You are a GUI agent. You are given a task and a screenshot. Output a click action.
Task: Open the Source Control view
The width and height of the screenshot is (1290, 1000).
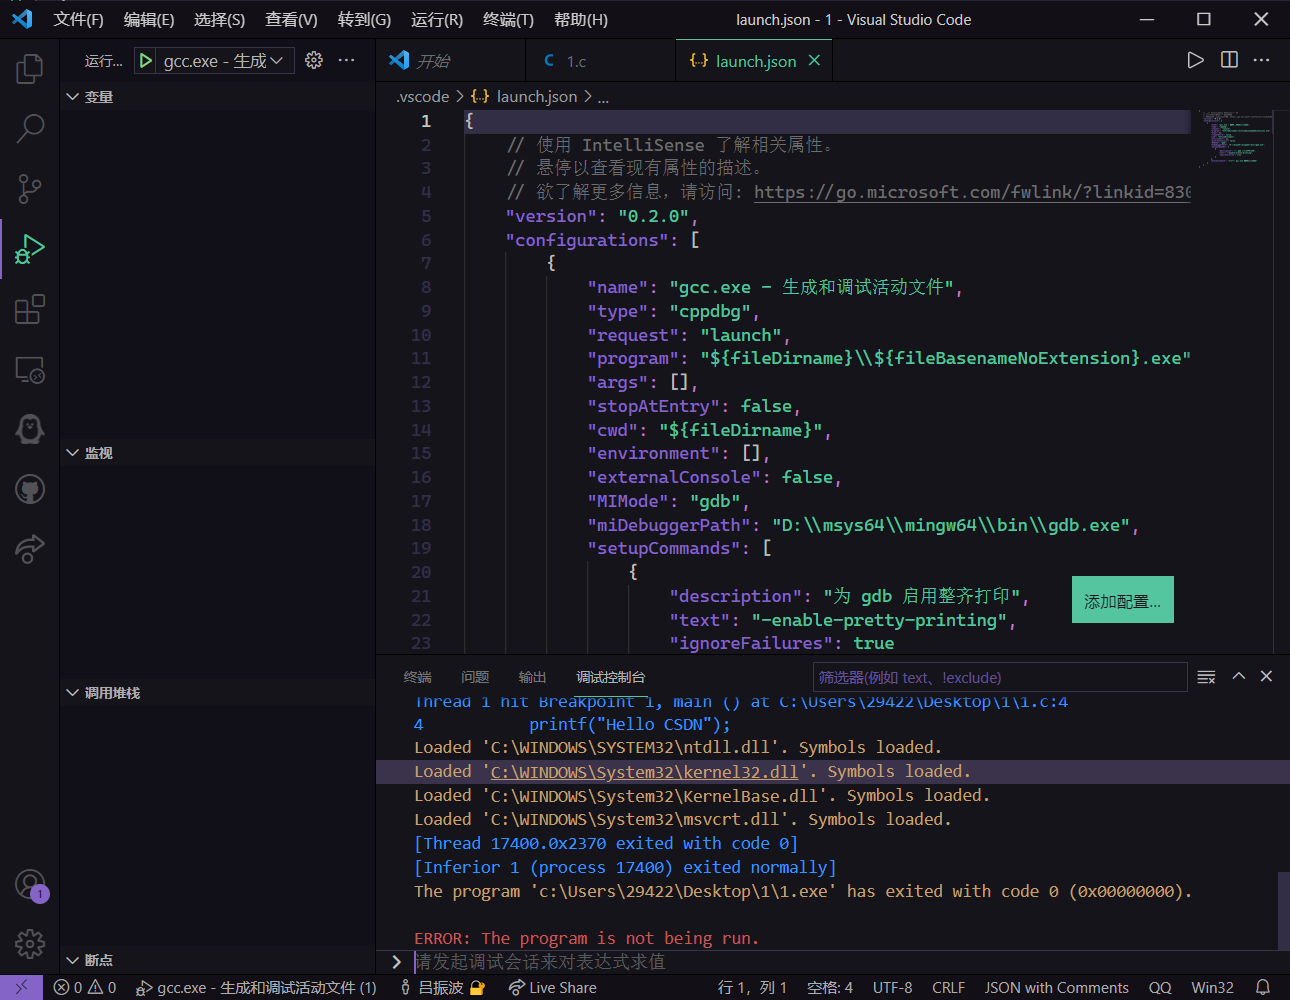[29, 188]
